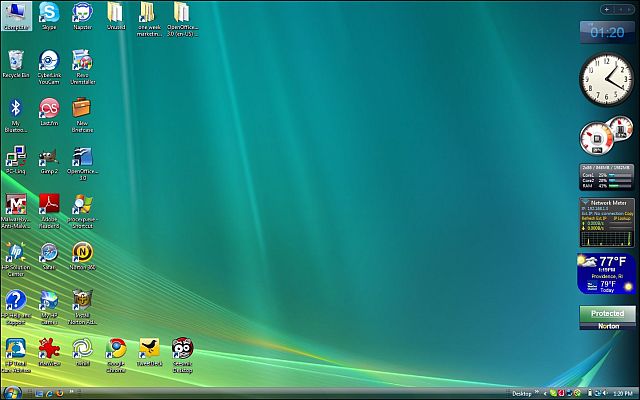
Task: Select the Unused folder
Action: [x=116, y=16]
